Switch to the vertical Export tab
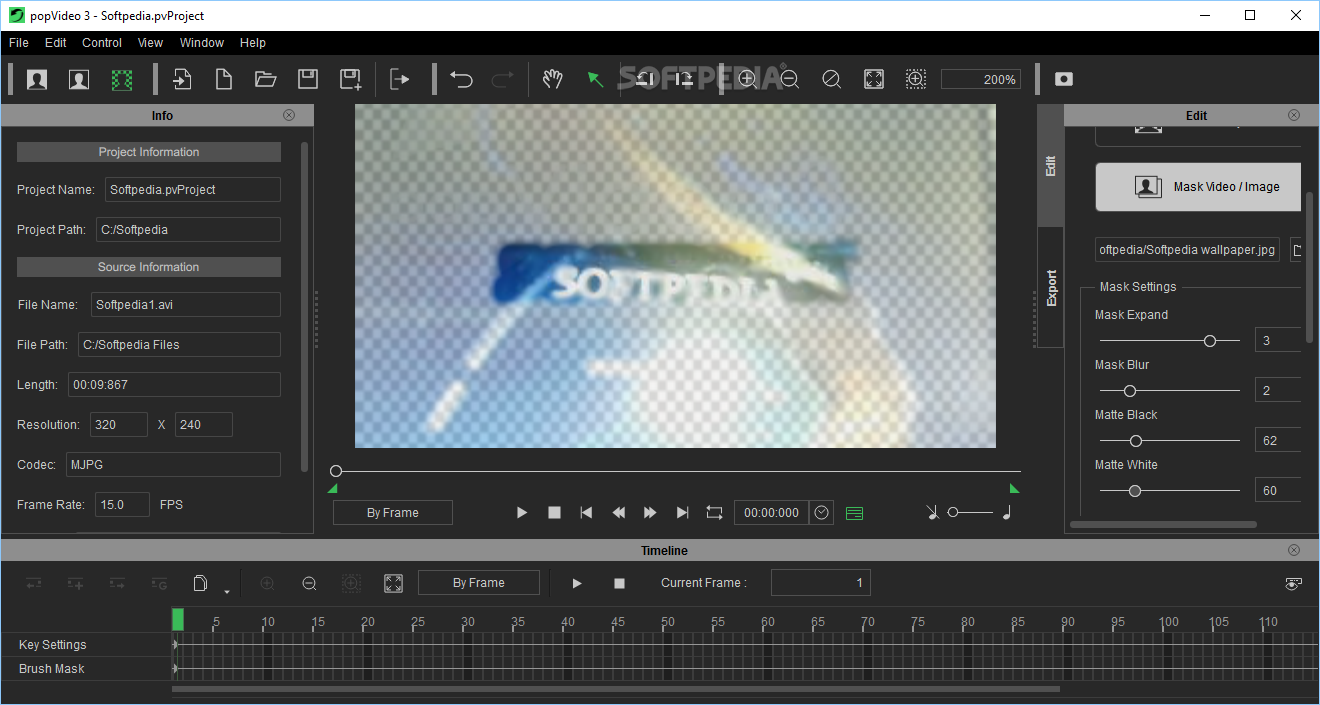This screenshot has width=1320, height=705. coord(1050,288)
